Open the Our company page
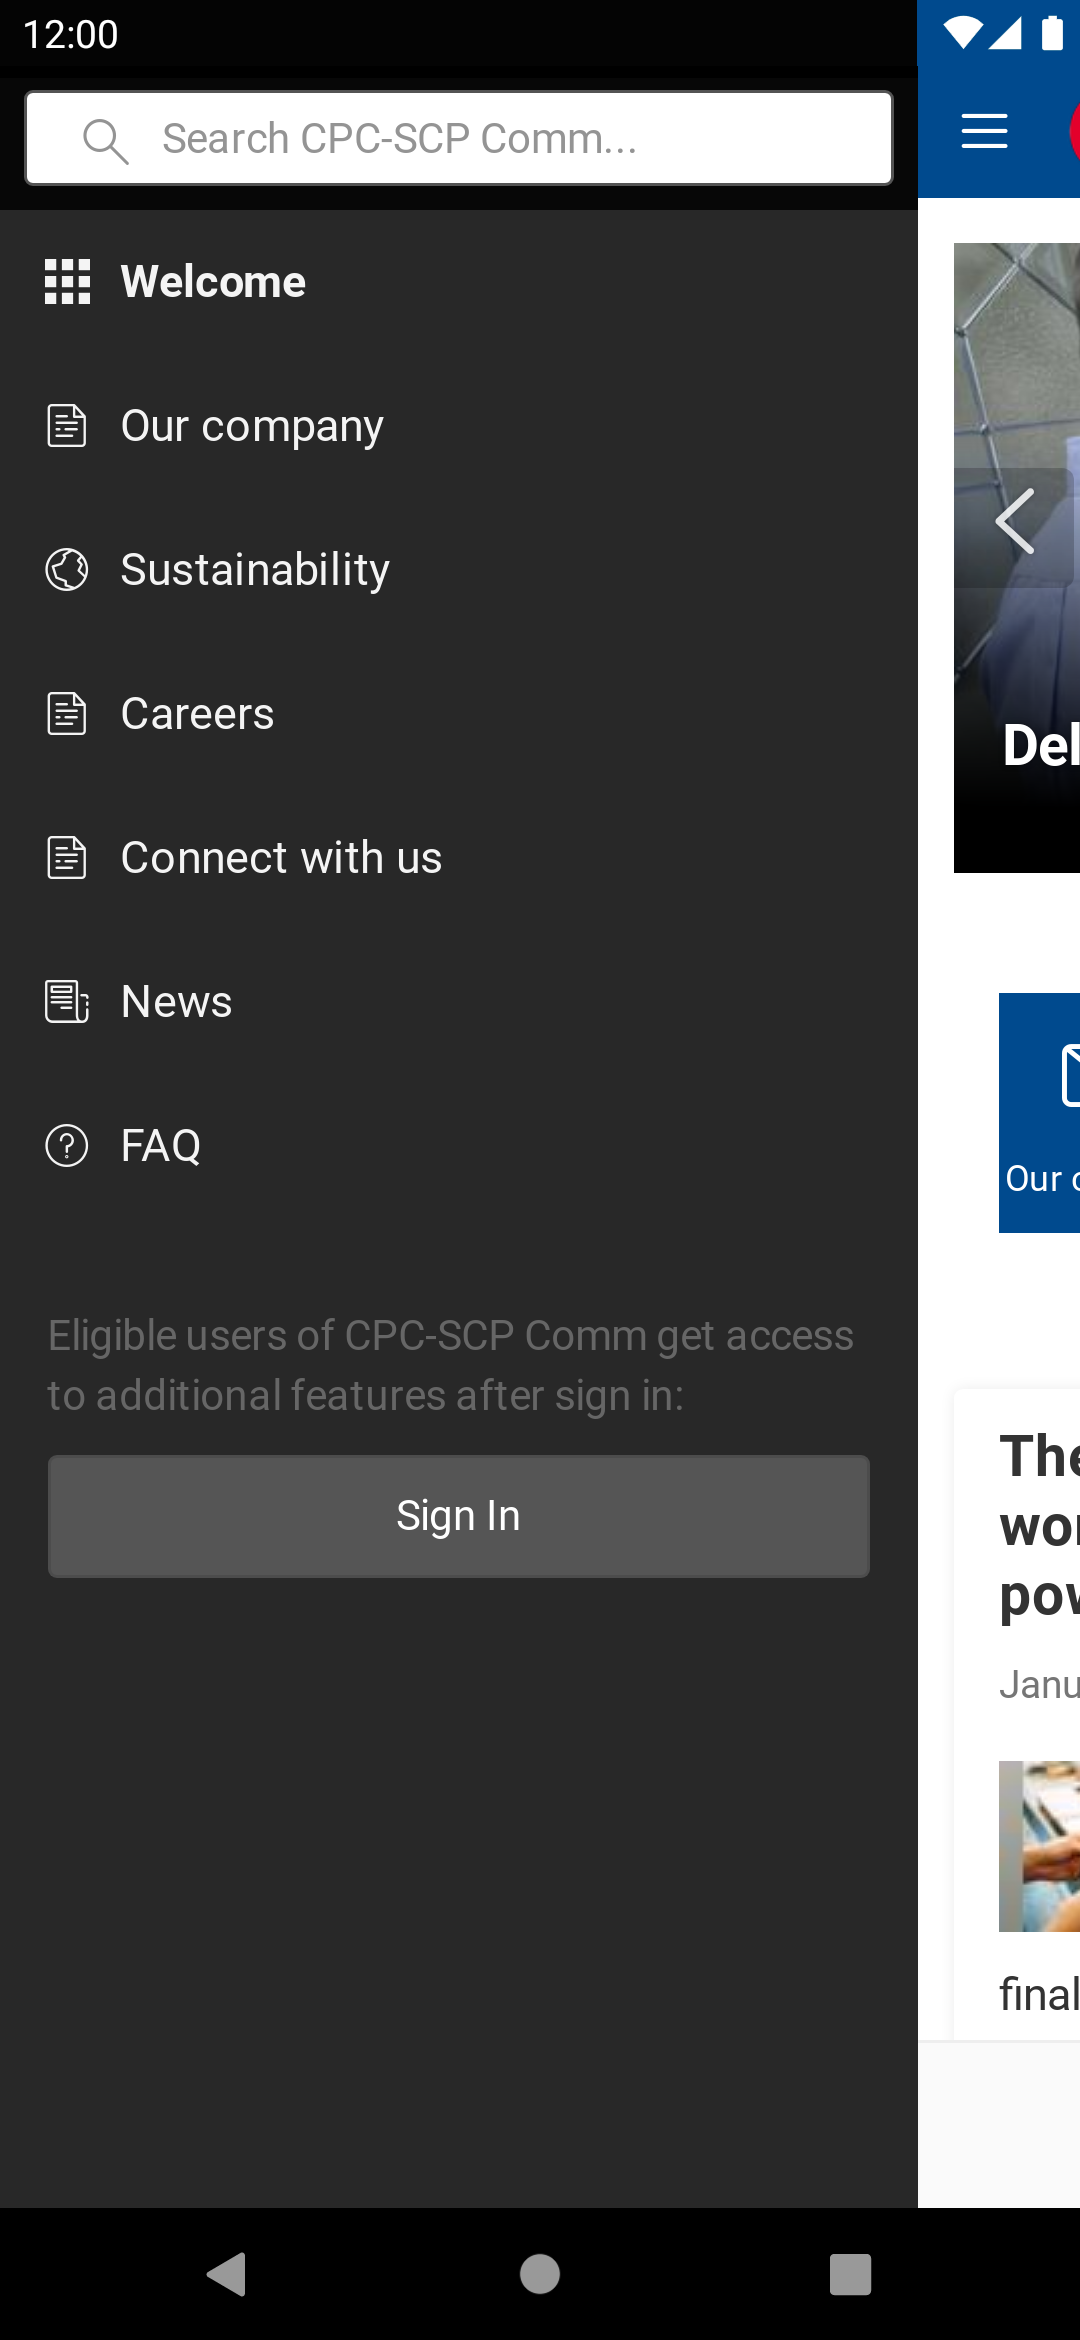The image size is (1080, 2340). (459, 426)
